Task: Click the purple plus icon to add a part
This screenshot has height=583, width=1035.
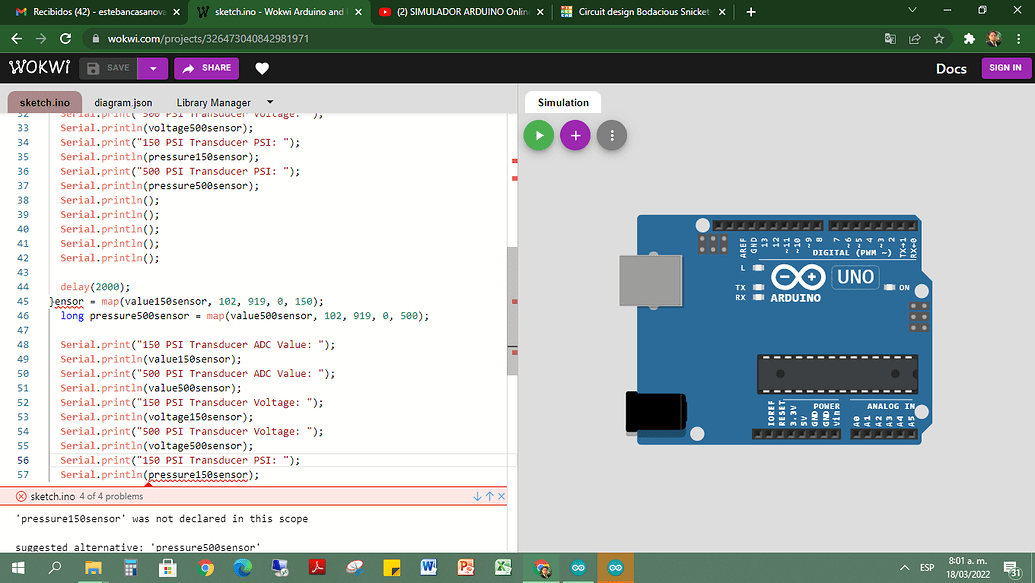Action: coord(575,134)
